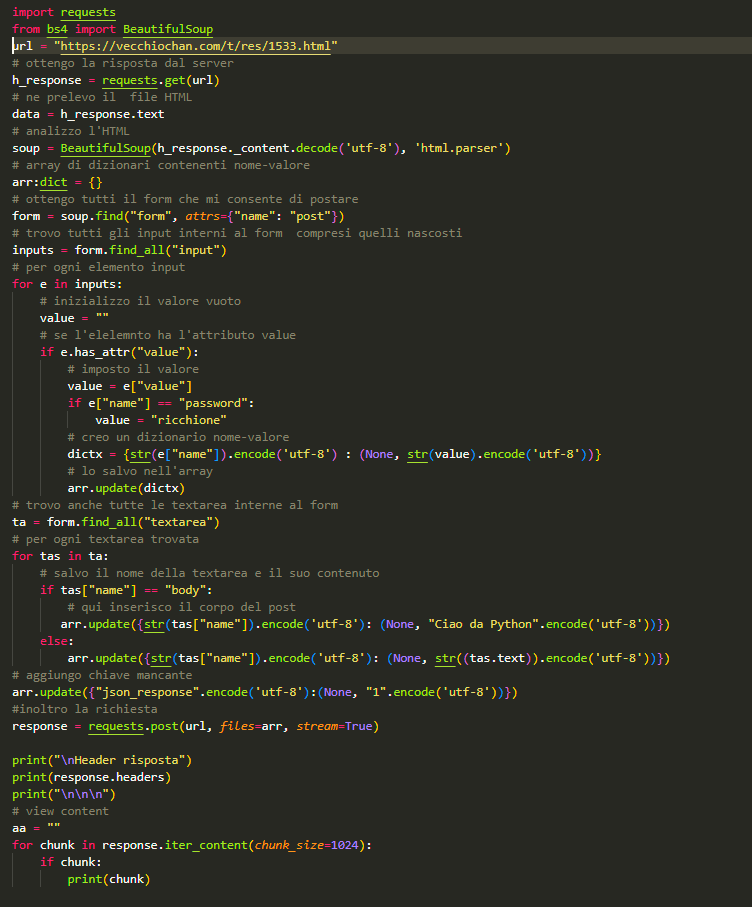Click the vecchiochan URL string
Screen dimensions: 752x907
(x=196, y=46)
